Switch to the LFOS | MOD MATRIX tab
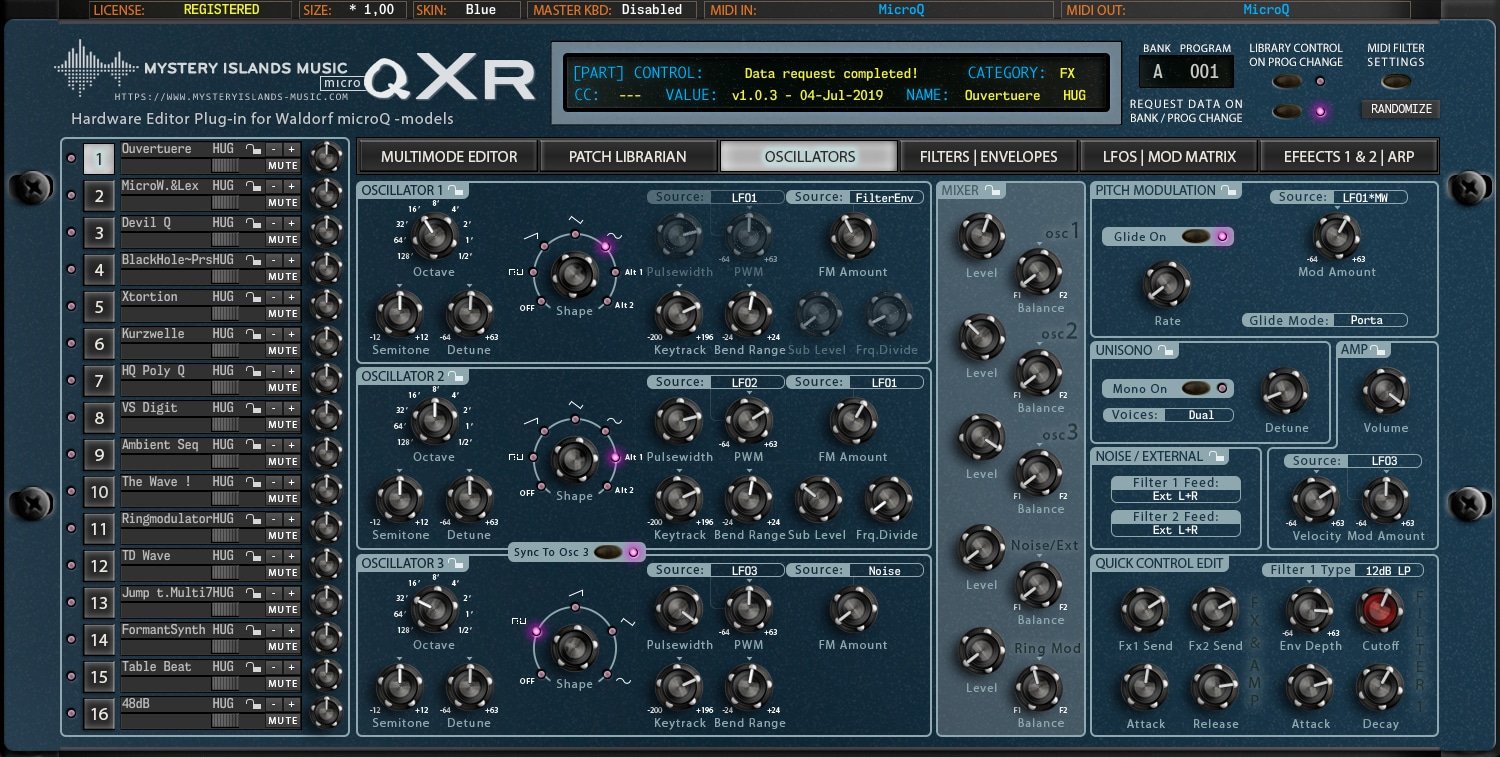The height and width of the screenshot is (757, 1500). [1168, 156]
